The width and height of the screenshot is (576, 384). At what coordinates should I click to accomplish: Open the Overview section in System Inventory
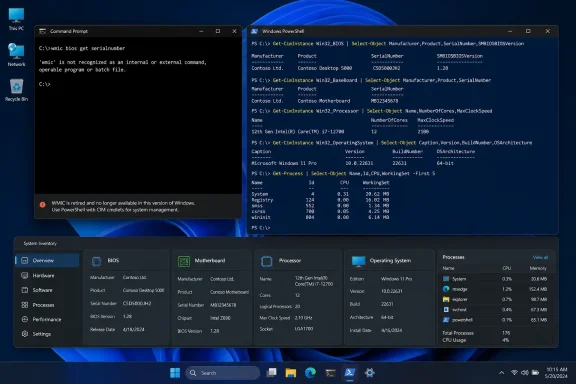click(47, 260)
